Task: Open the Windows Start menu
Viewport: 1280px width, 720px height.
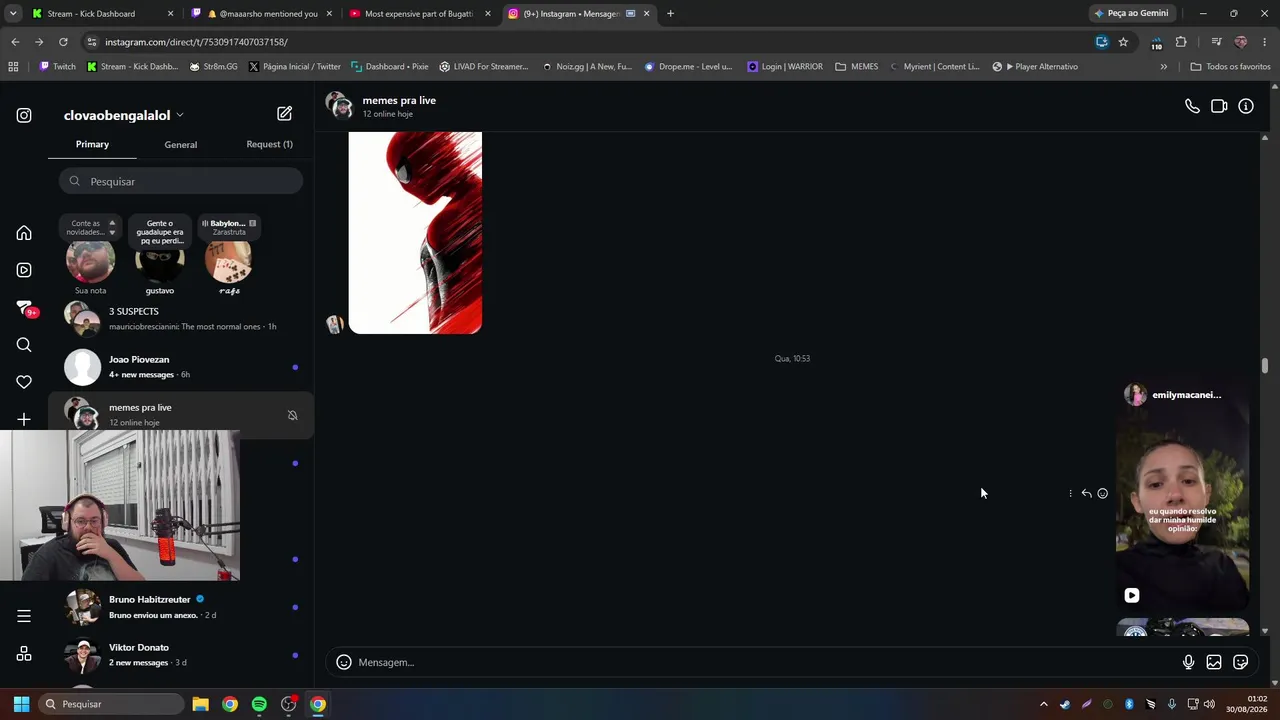Action: coord(21,704)
